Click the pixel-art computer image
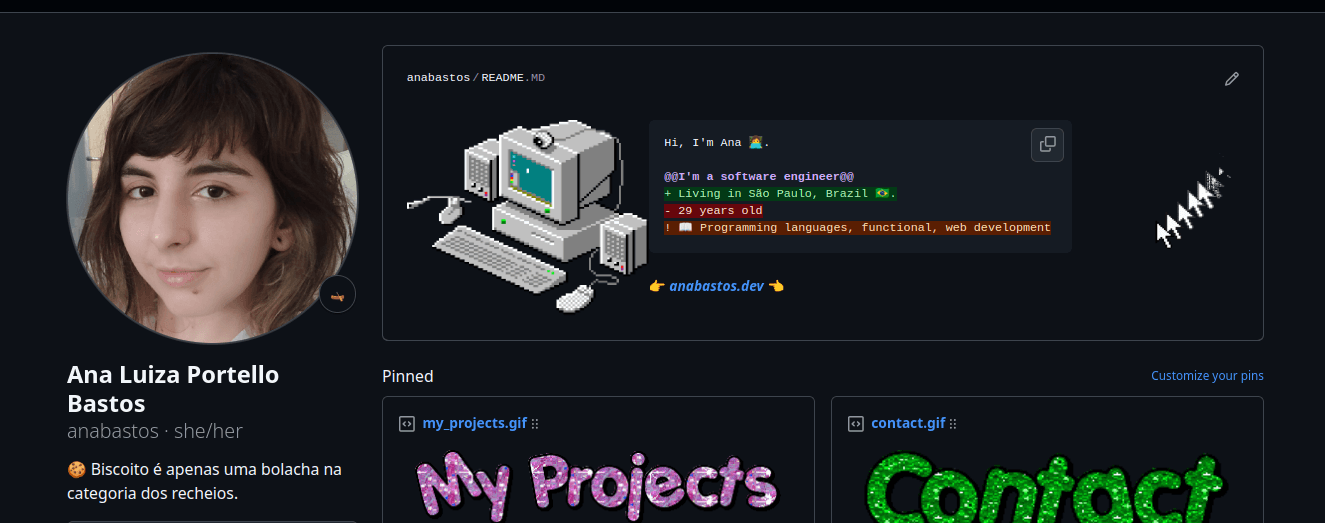This screenshot has width=1325, height=523. coord(527,216)
